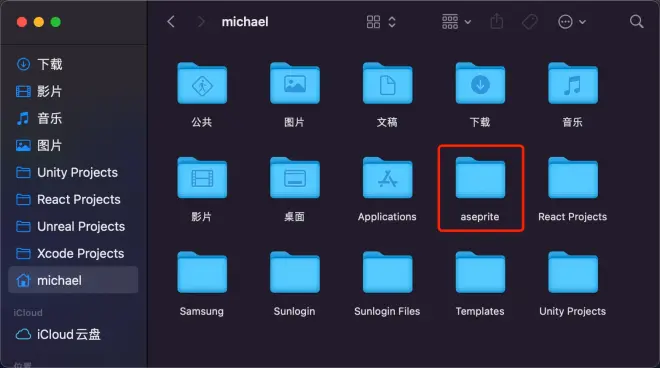Select the Sunlogin folder icon

coord(295,272)
